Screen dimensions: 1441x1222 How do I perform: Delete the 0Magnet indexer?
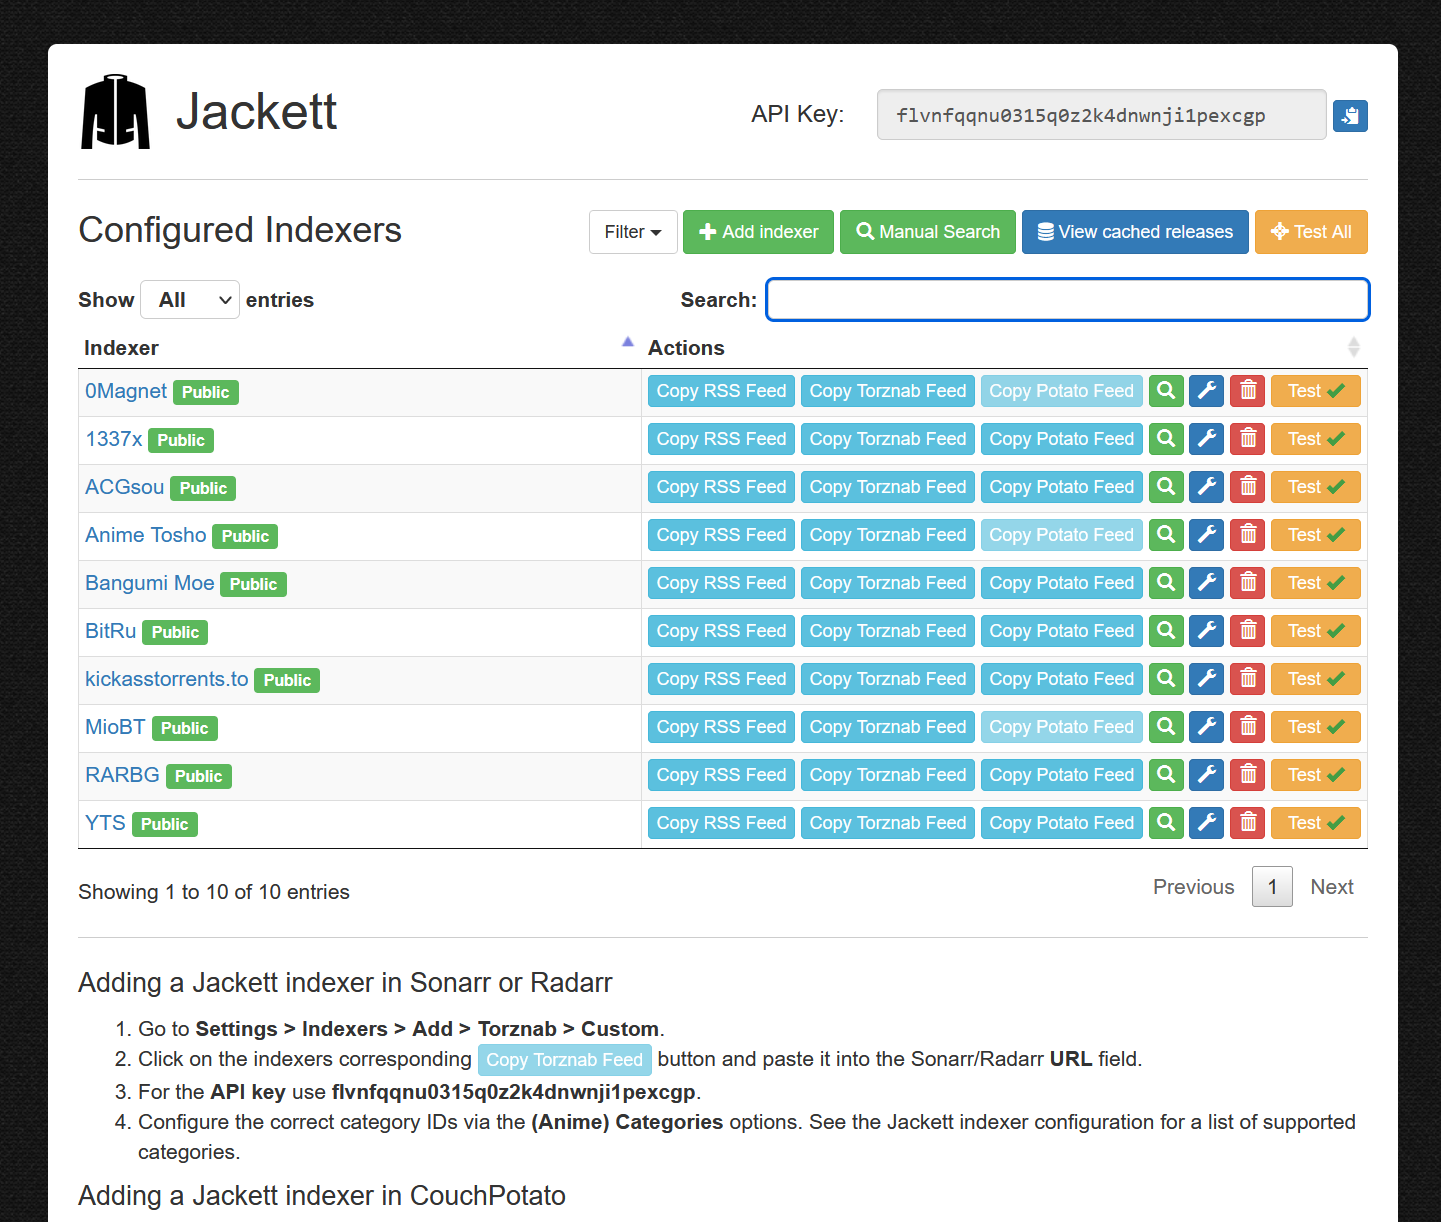coord(1248,391)
